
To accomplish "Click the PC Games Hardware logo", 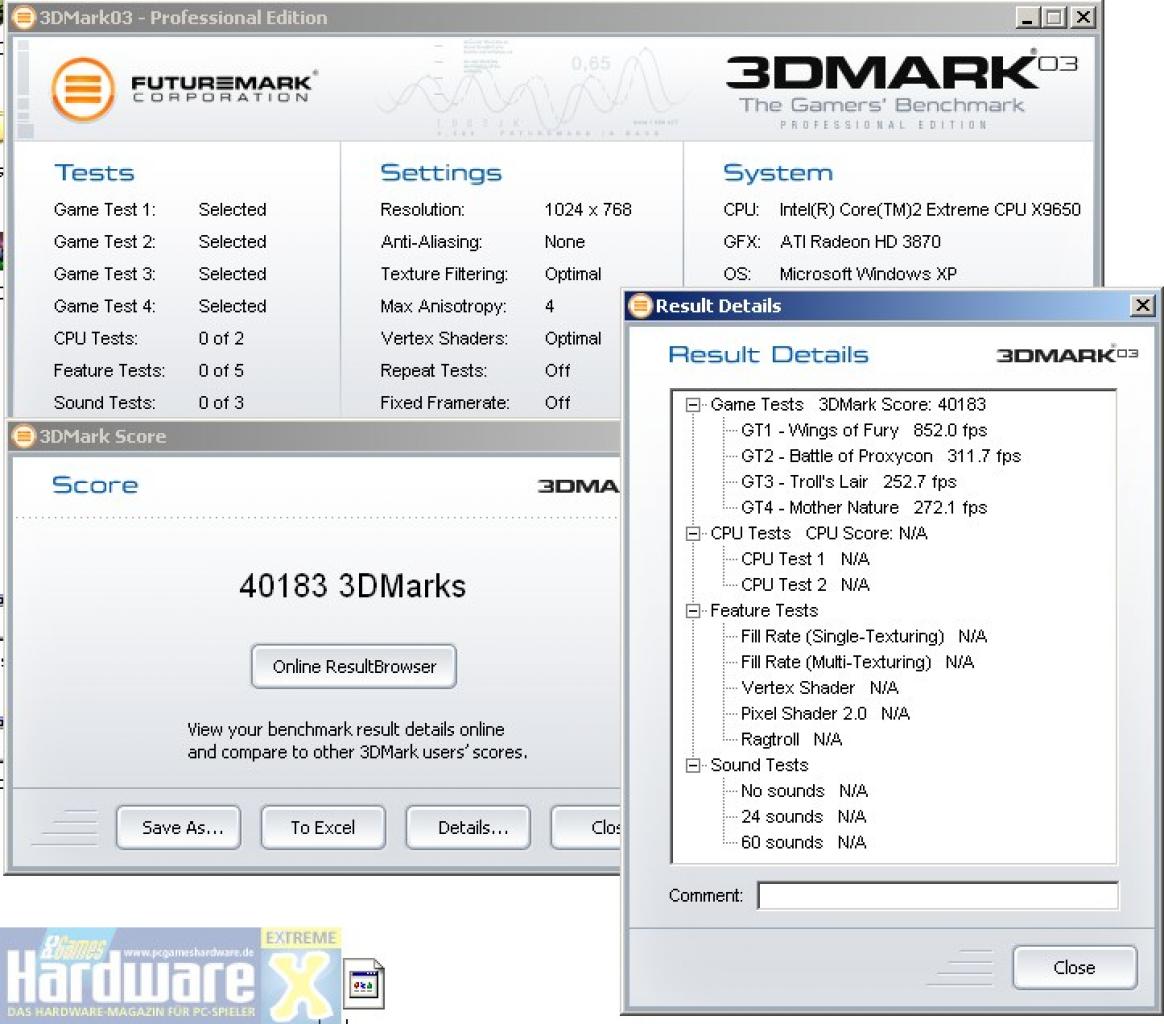I will (169, 975).
